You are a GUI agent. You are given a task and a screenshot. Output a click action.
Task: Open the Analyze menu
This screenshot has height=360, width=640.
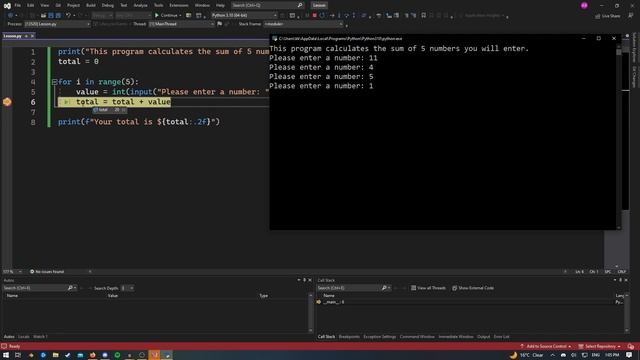[140, 5]
